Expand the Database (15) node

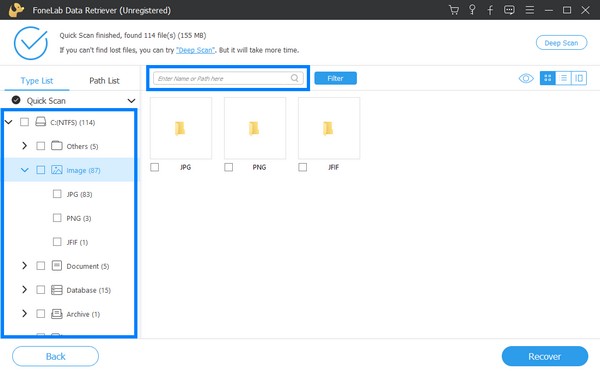click(24, 290)
